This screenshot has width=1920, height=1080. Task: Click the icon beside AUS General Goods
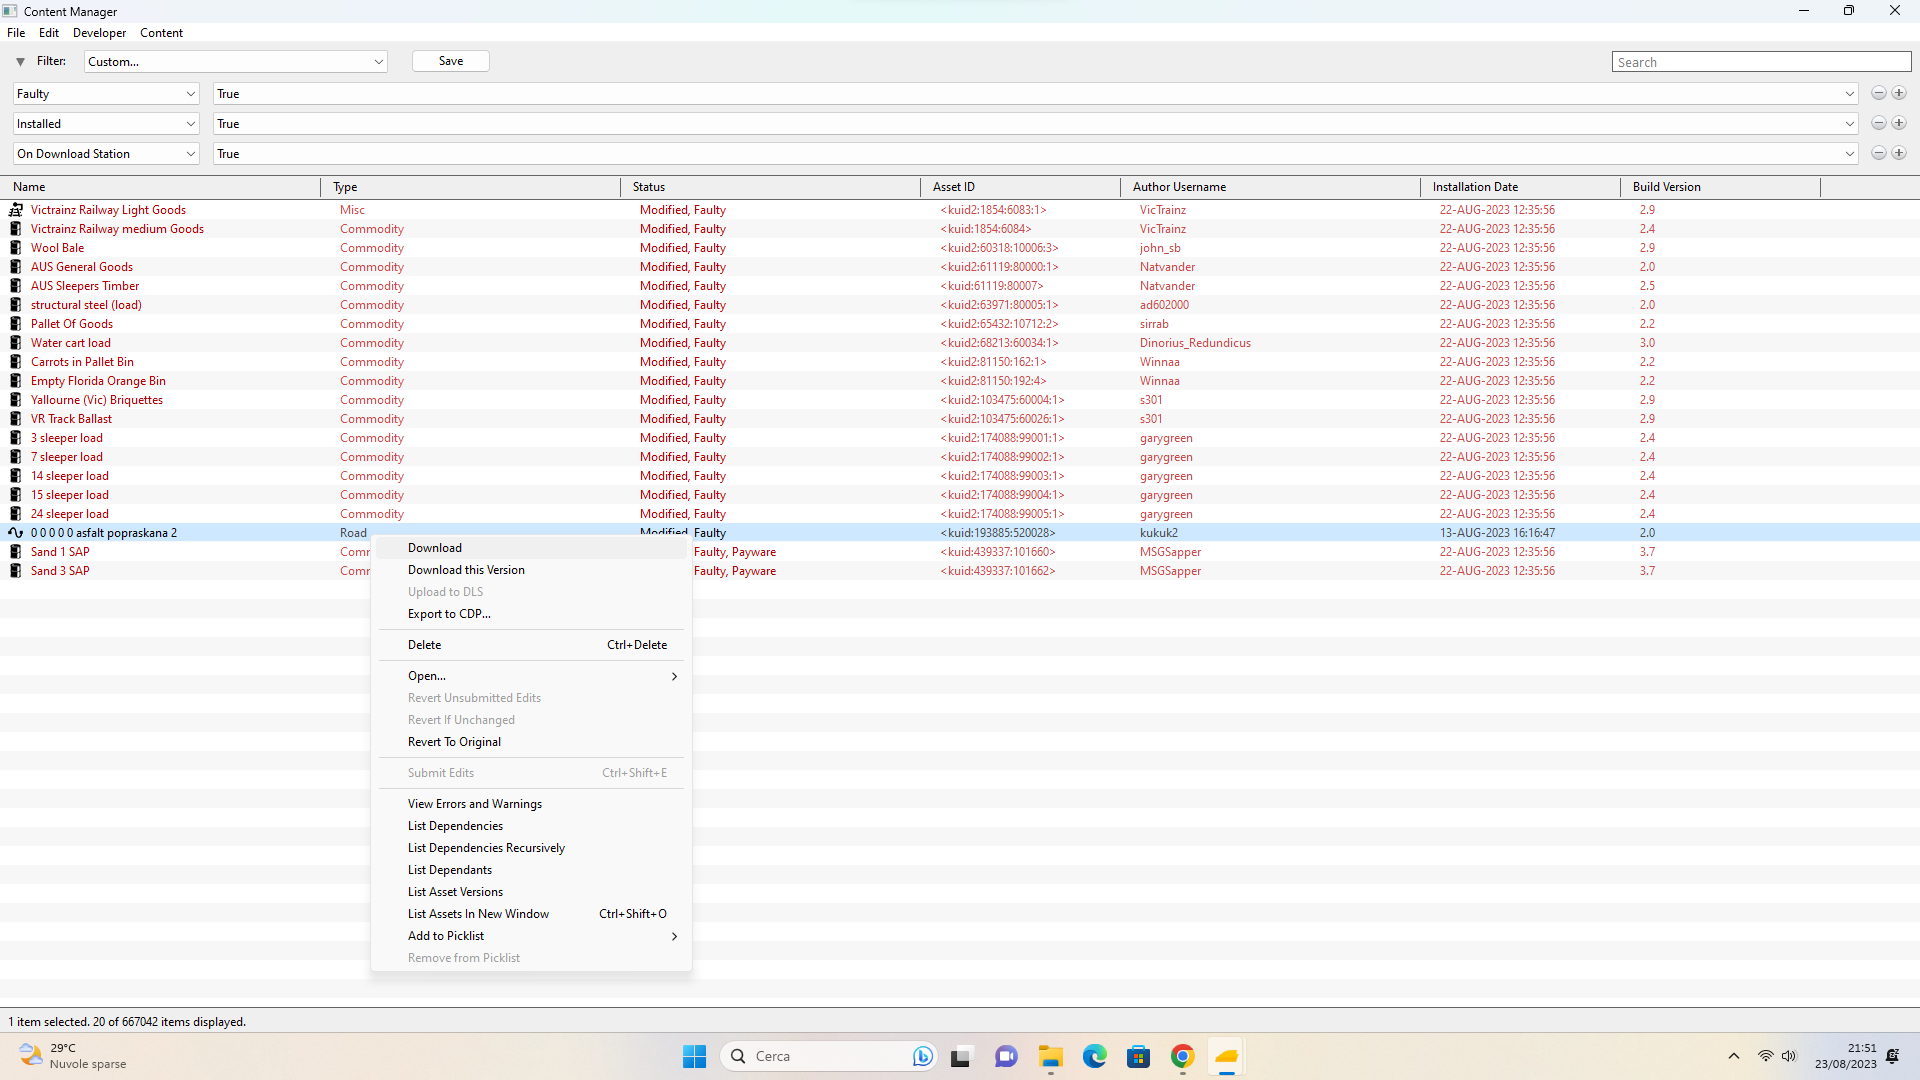coord(15,267)
